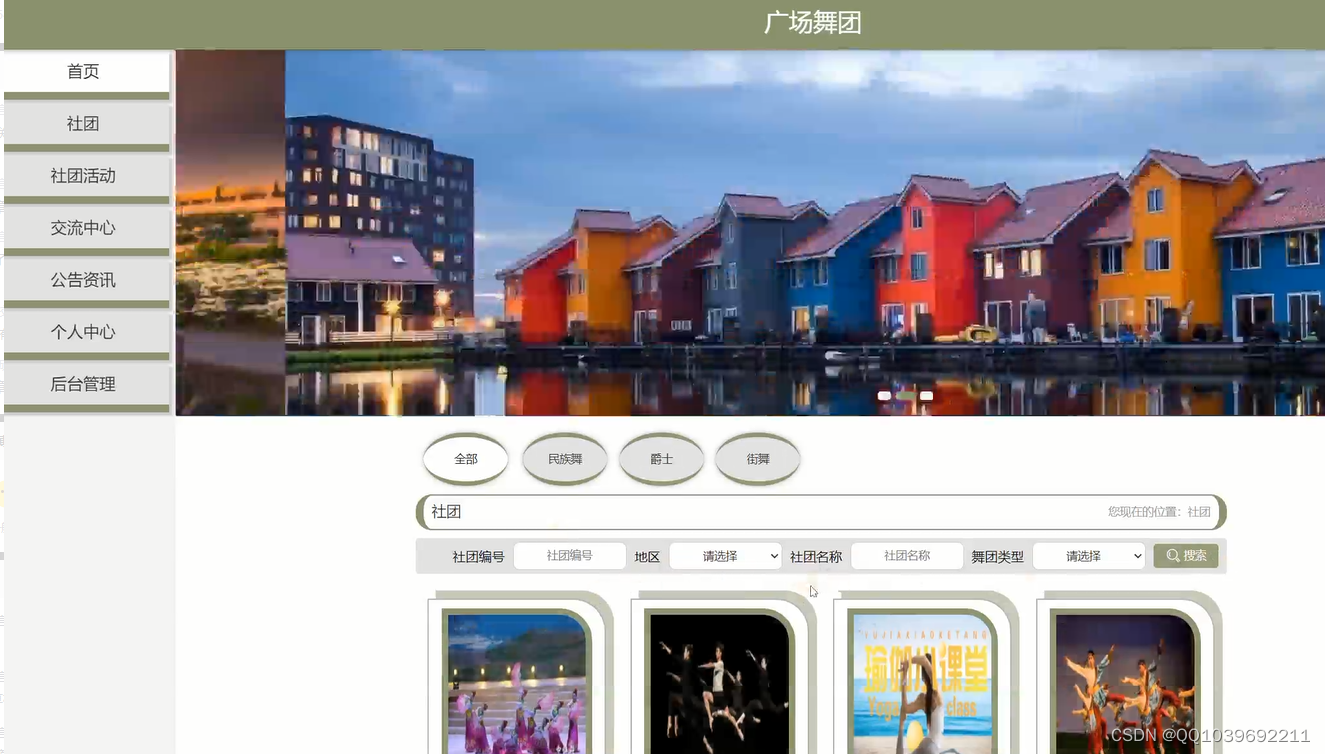Open the 地区 dropdown
This screenshot has height=754, width=1325.
click(x=725, y=556)
